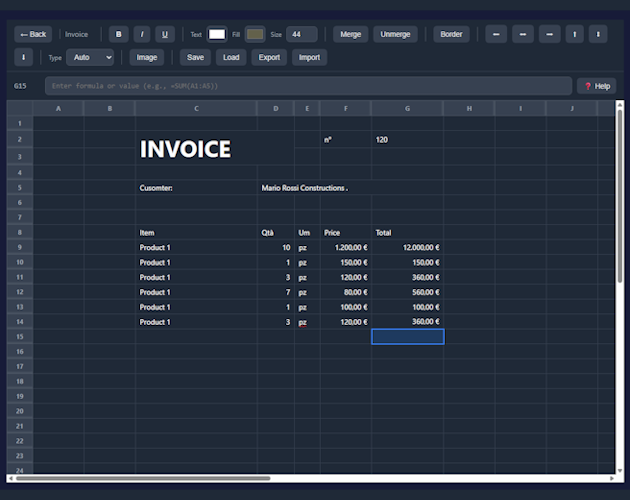
Task: Open the Help button with question mark
Action: [x=597, y=86]
